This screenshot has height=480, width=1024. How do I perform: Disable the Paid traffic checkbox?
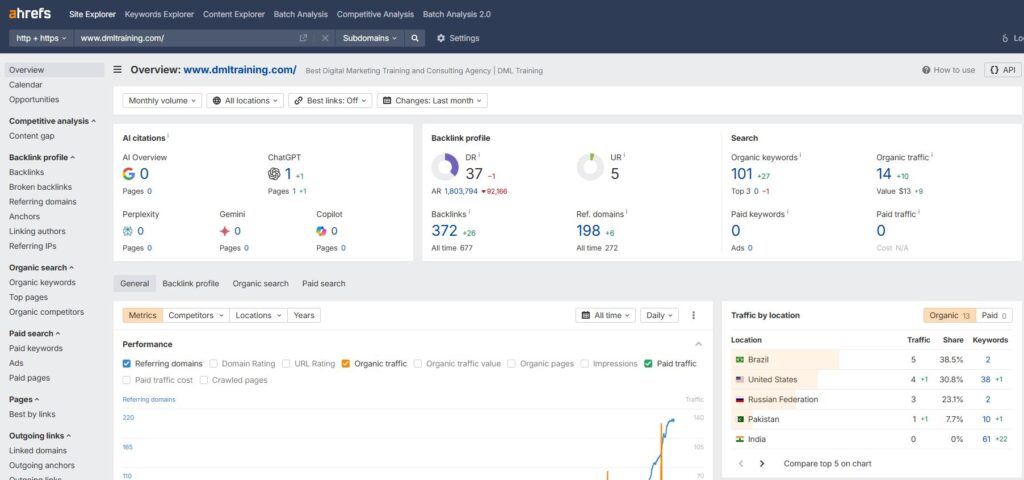point(649,364)
